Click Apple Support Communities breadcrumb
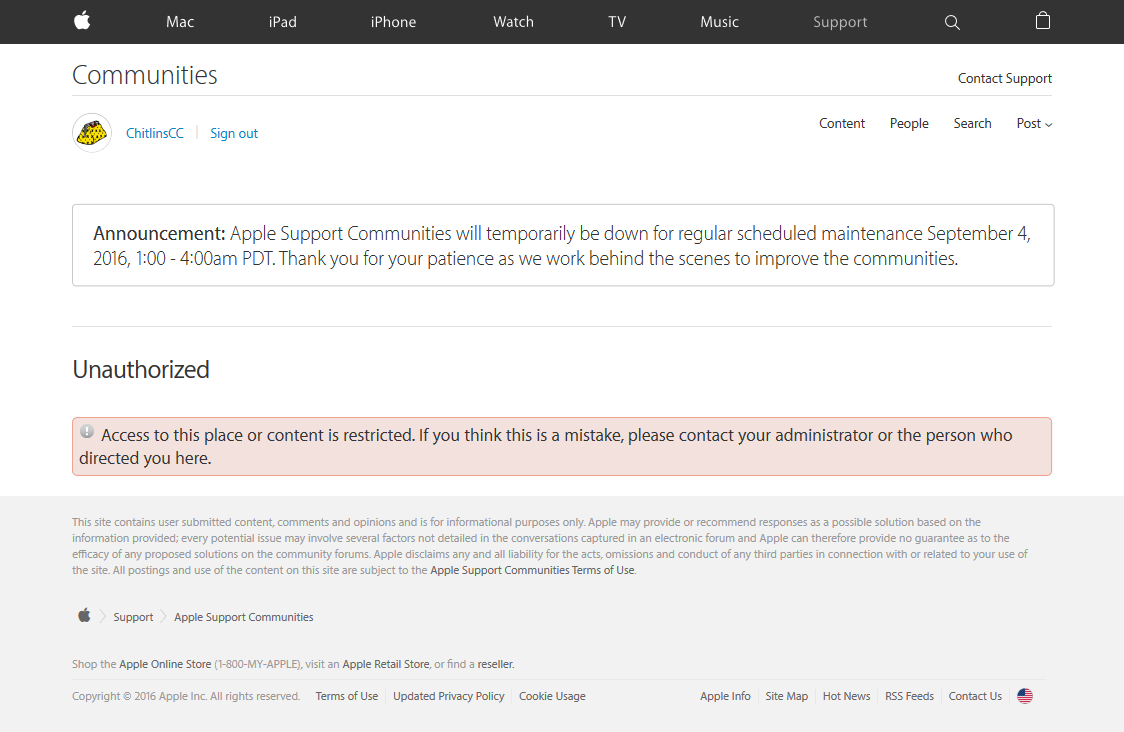Screen dimensions: 1124x732 pyautogui.click(x=244, y=617)
